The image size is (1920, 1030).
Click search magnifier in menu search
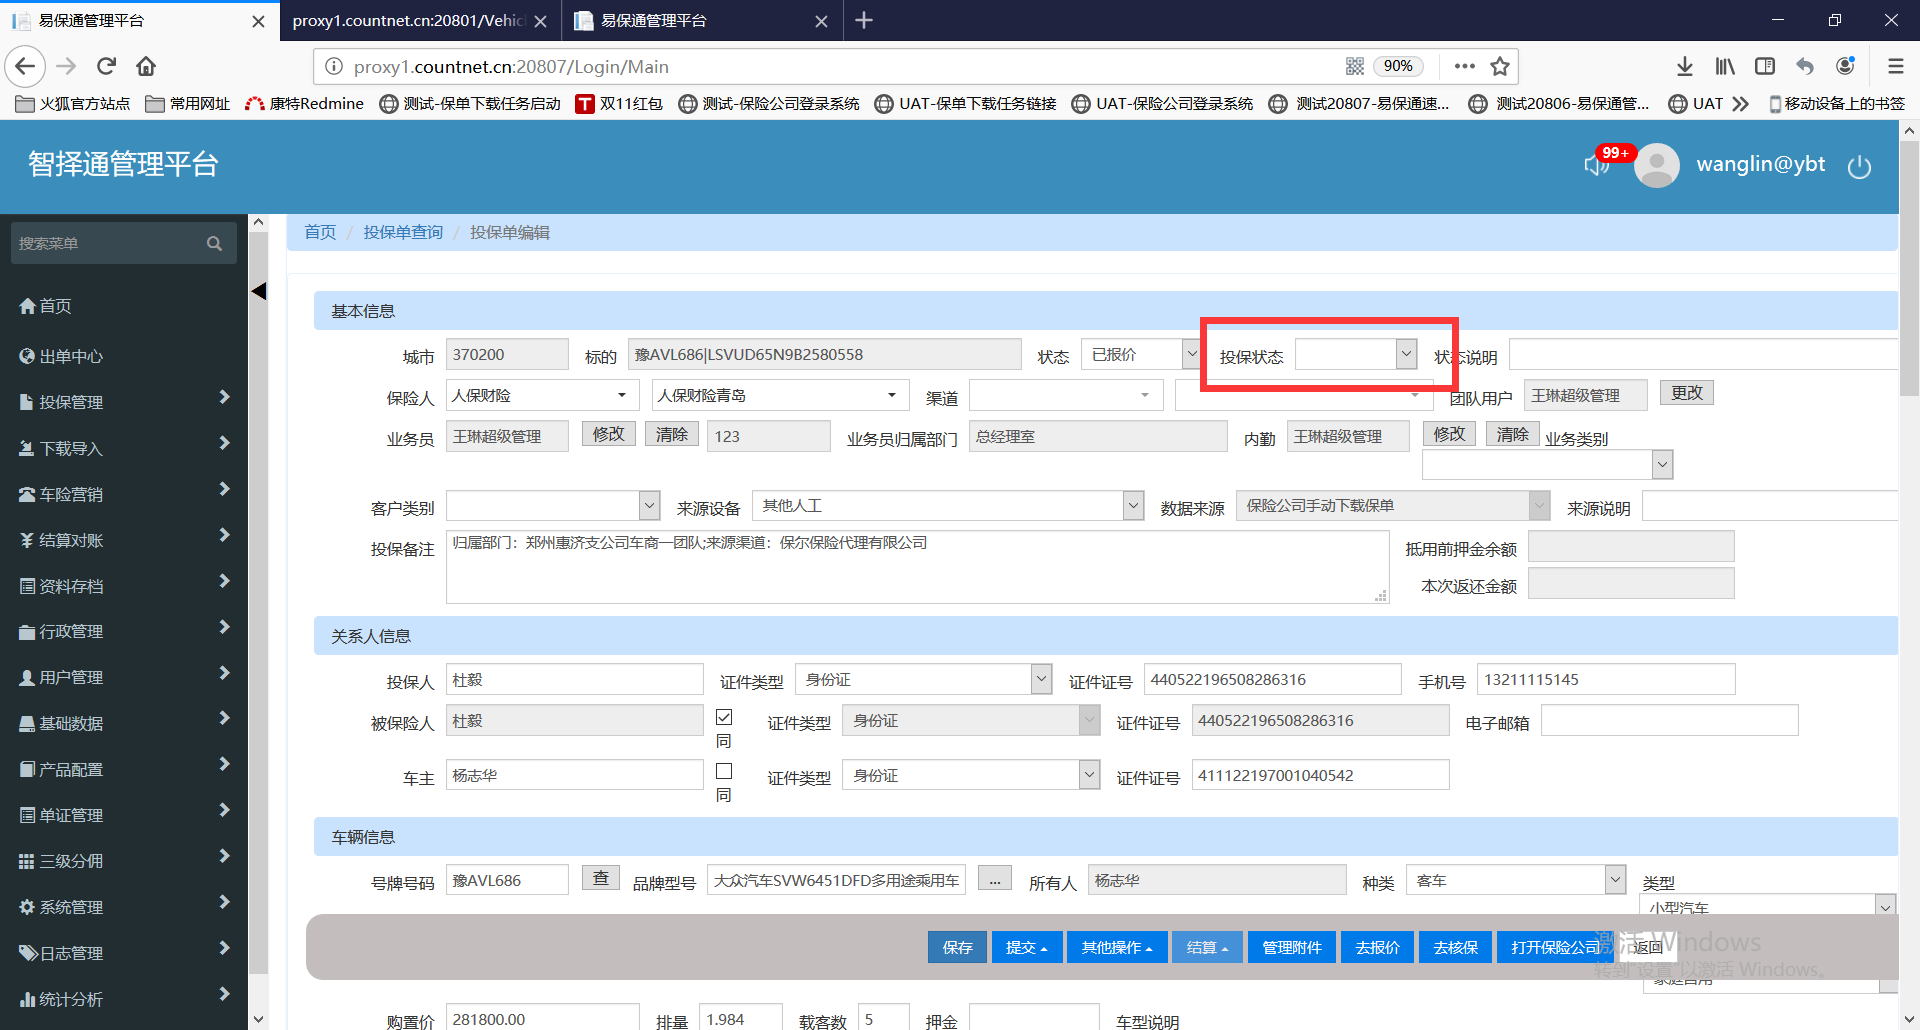pyautogui.click(x=214, y=243)
